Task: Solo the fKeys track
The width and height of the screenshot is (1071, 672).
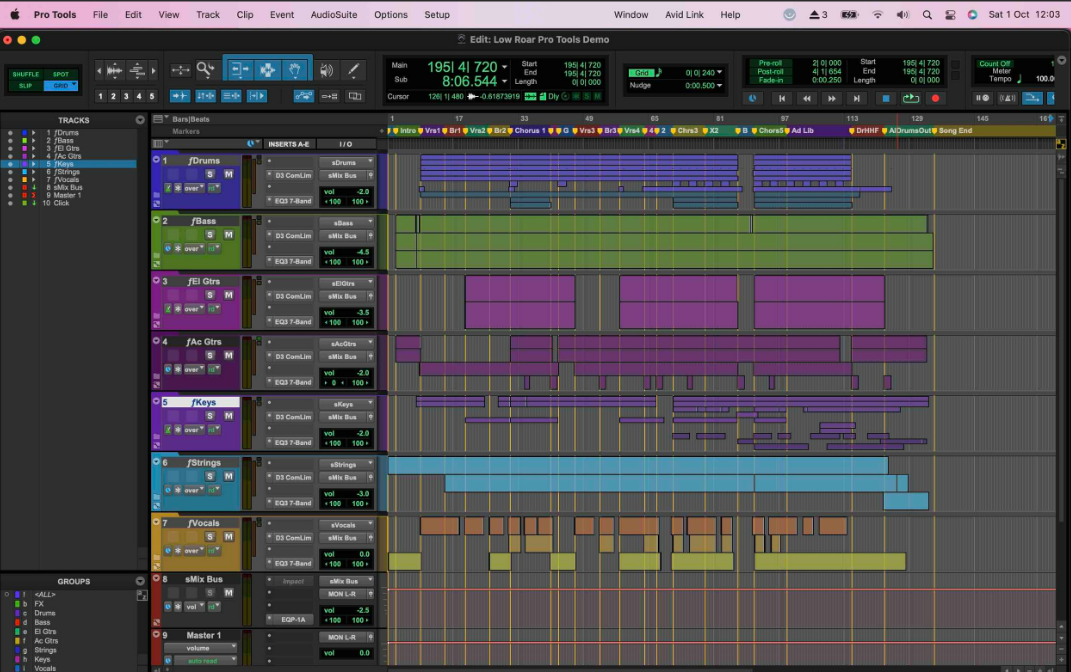Action: pyautogui.click(x=210, y=416)
